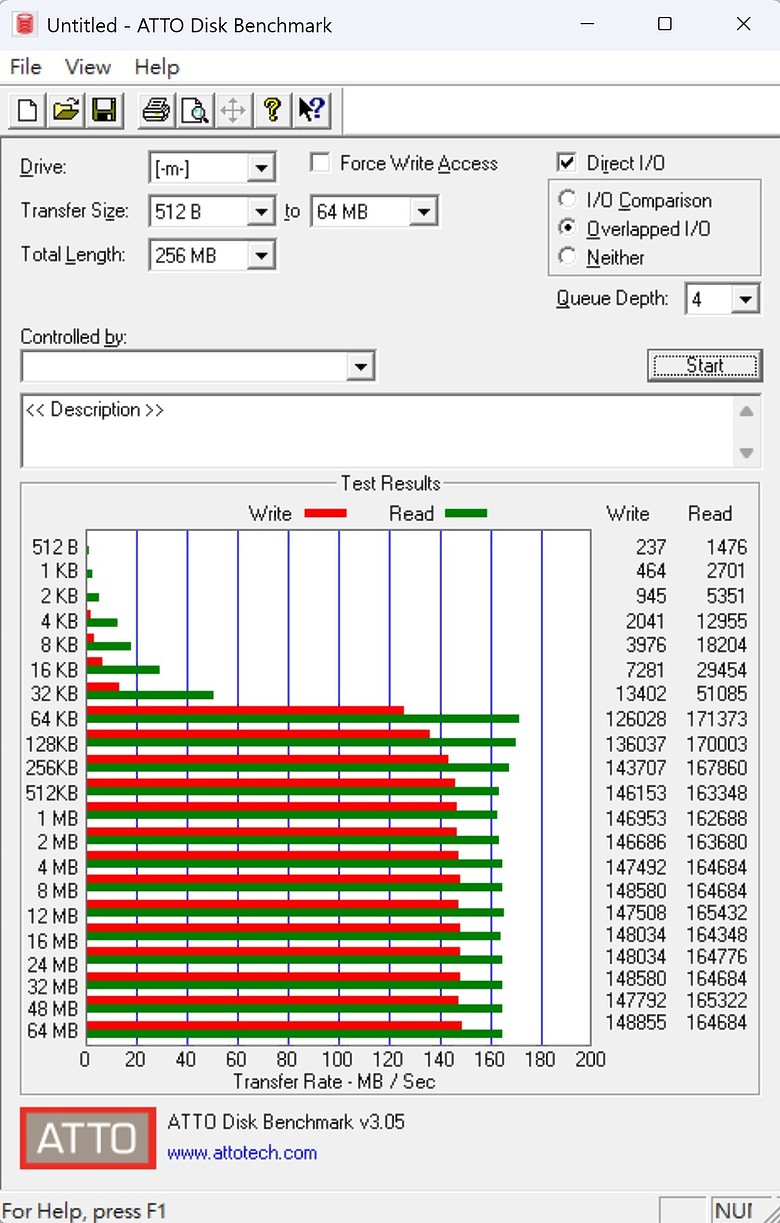
Task: Click the read value 1476
Action: tap(725, 548)
